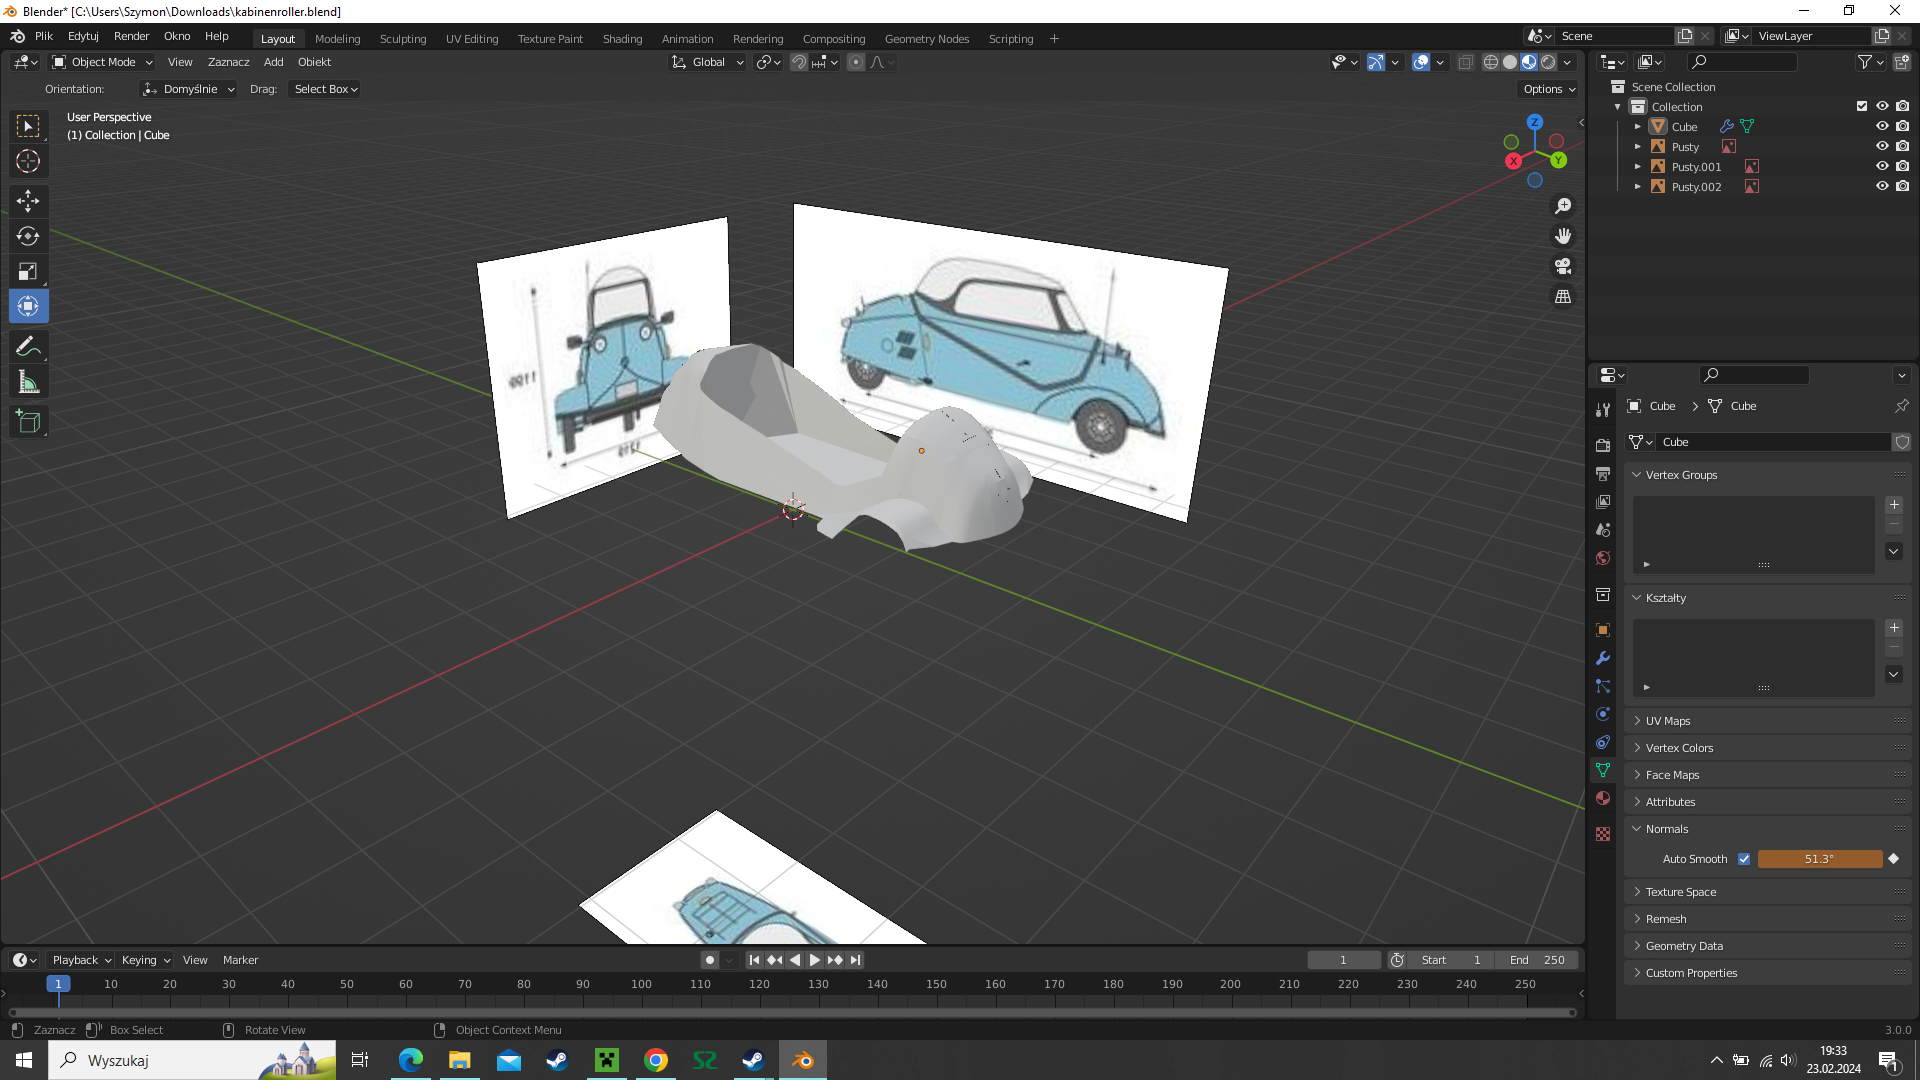This screenshot has width=1920, height=1080.
Task: Switch to the Sculpting workspace tab
Action: pos(402,39)
